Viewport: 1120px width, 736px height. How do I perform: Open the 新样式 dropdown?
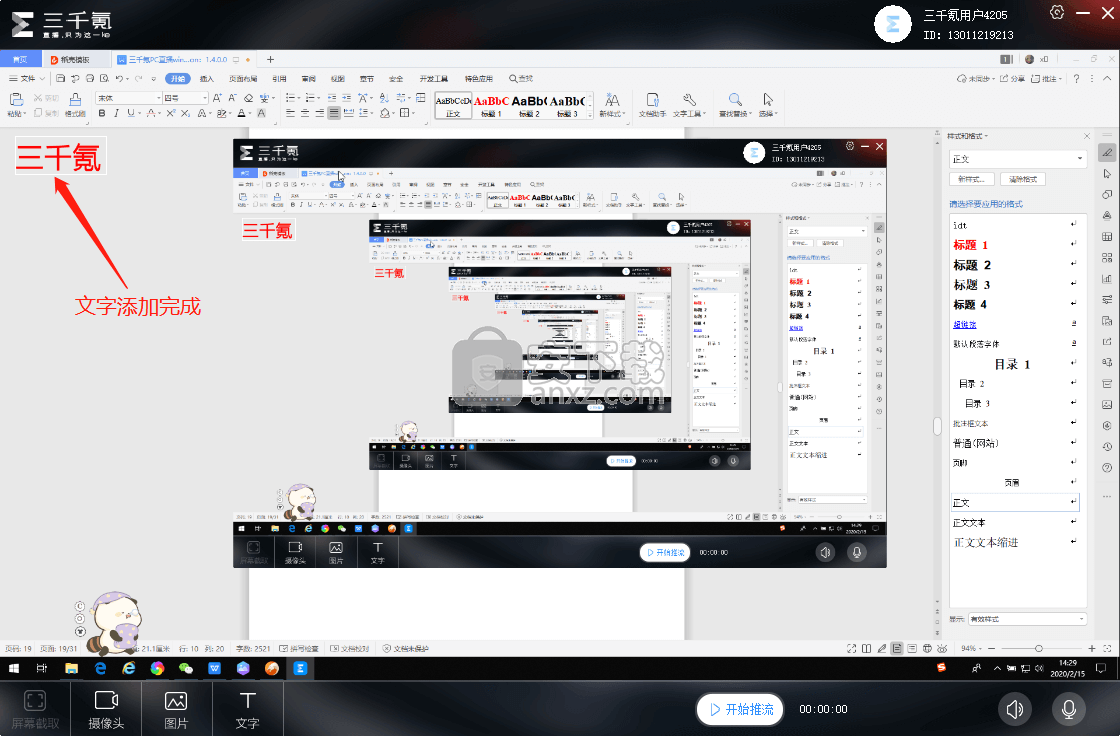point(612,105)
